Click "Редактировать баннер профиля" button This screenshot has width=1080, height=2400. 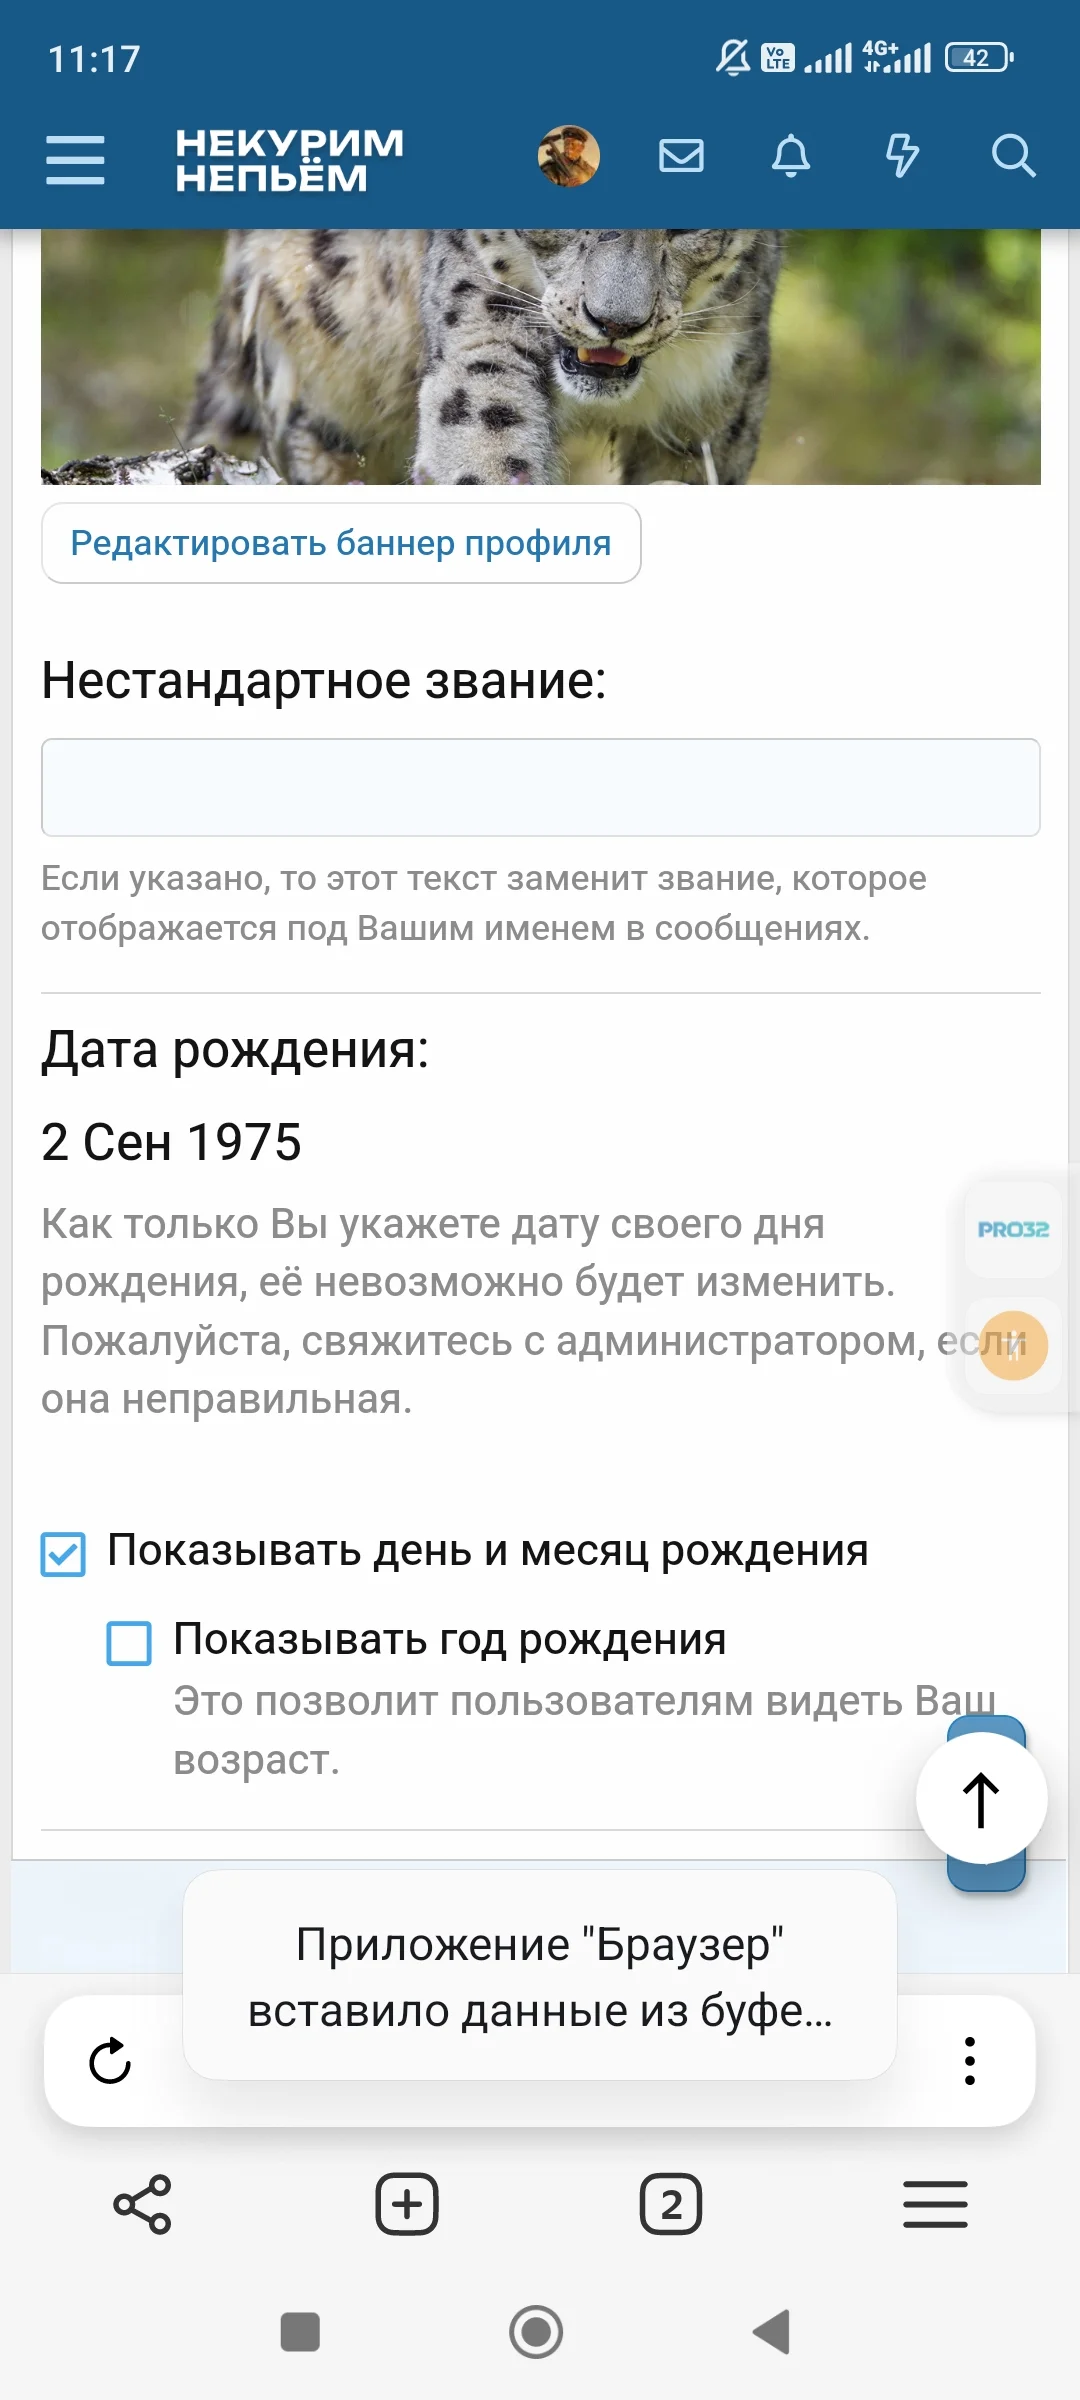coord(341,543)
